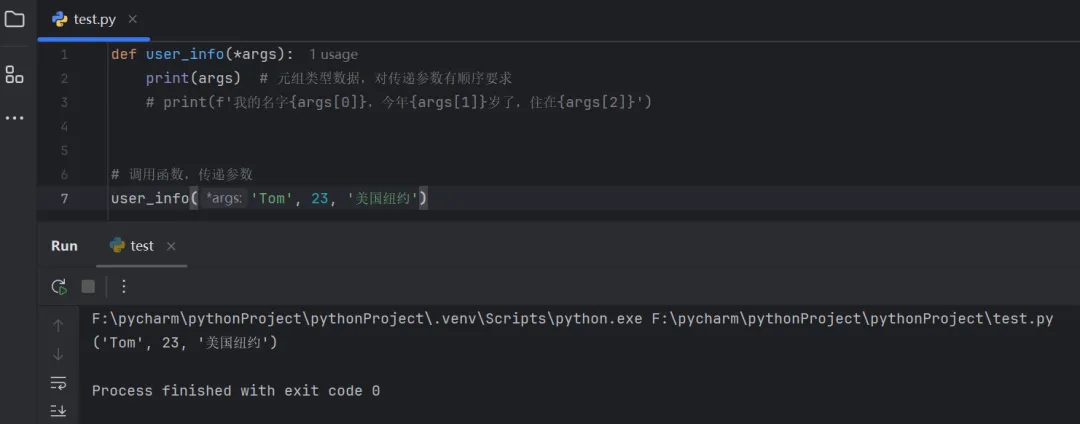Close the test.py editor tab
The image size is (1080, 424).
pos(133,19)
